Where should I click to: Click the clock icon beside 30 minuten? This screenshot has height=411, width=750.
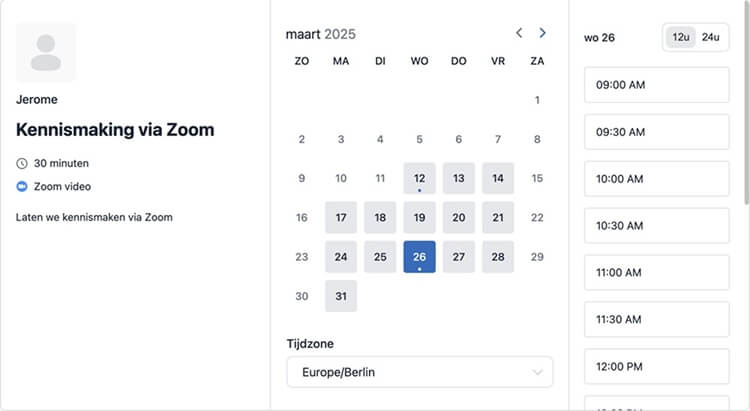(x=22, y=164)
